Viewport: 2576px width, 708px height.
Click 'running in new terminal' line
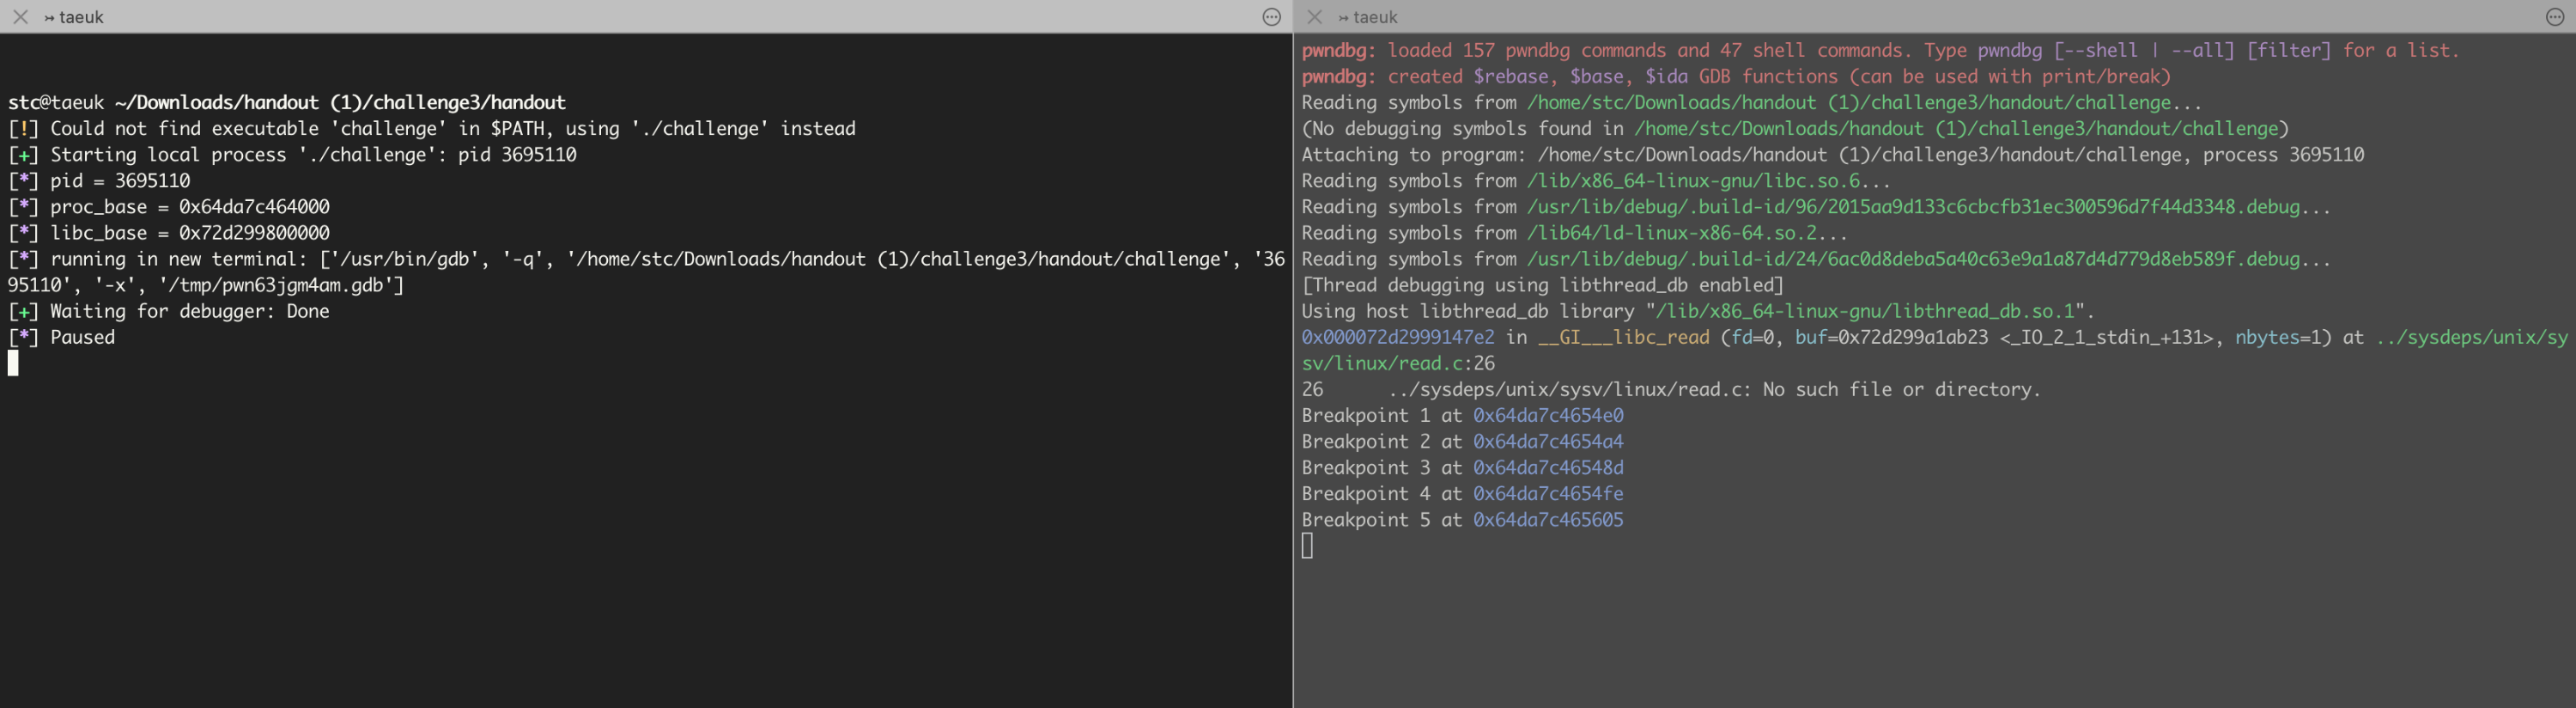[x=646, y=272]
